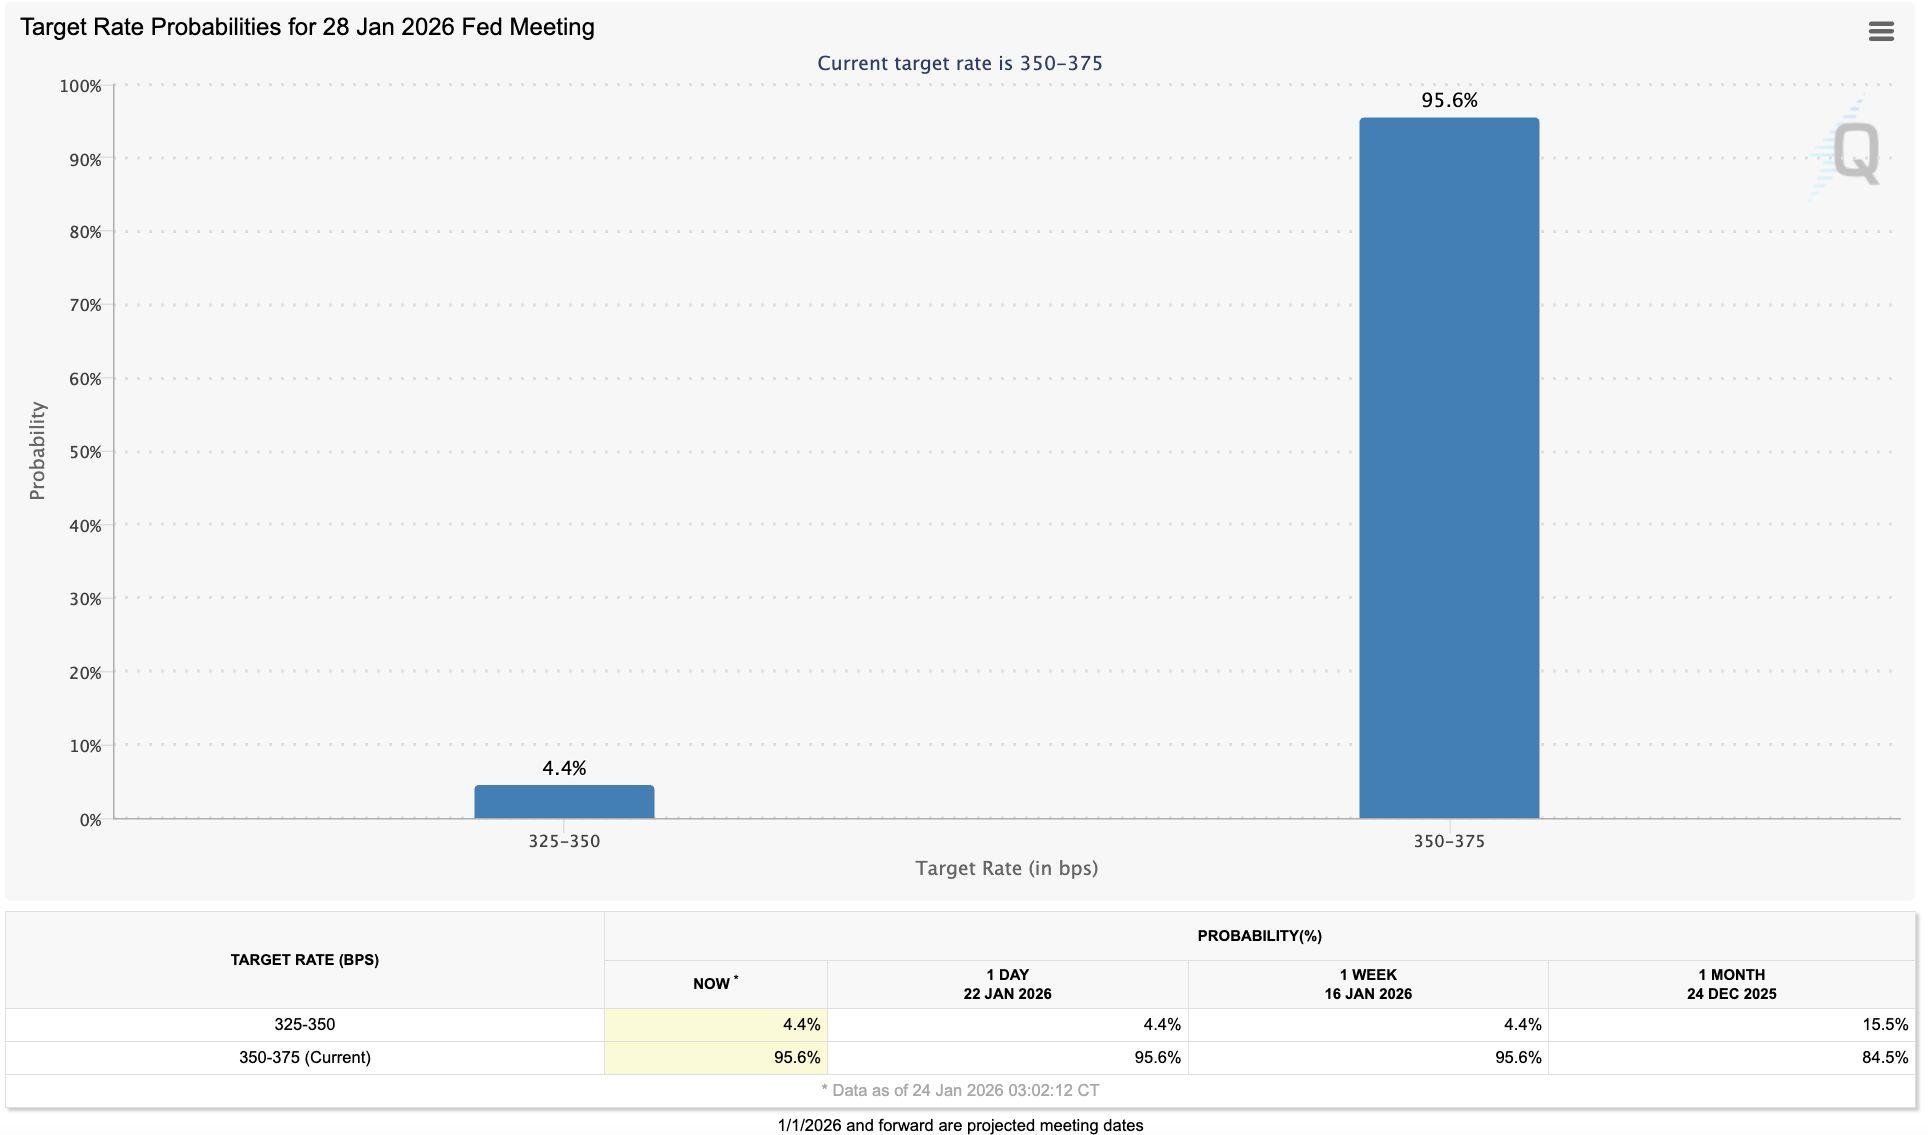Click the QuikStrike Q watermark logo
Screen dimensions: 1928x1135
[x=1855, y=153]
